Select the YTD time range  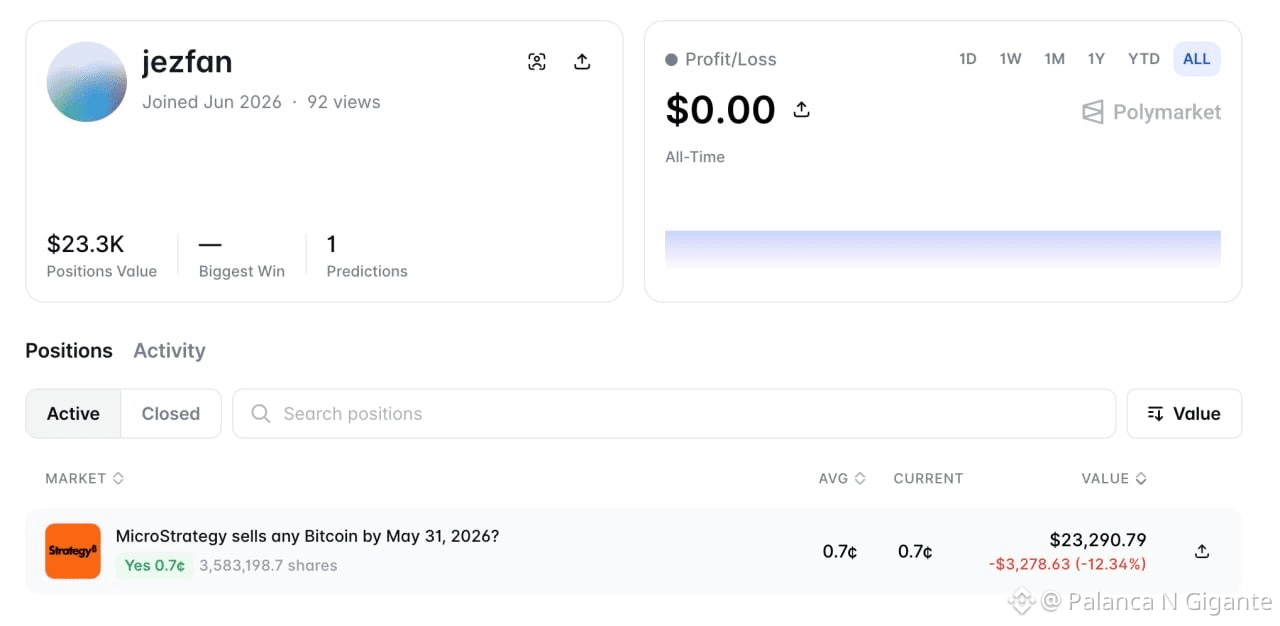tap(1144, 59)
